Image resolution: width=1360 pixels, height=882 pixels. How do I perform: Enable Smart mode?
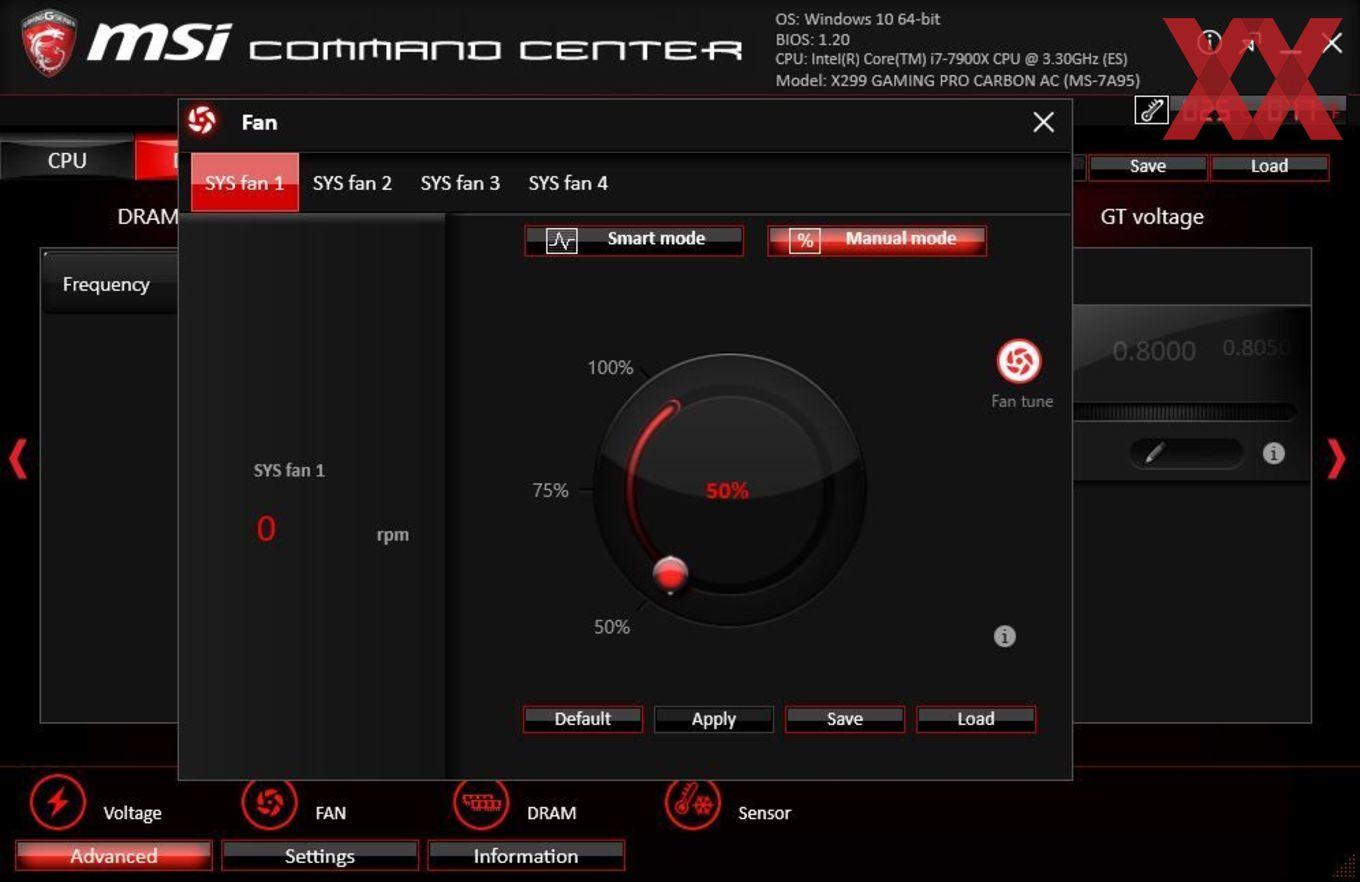click(x=634, y=240)
